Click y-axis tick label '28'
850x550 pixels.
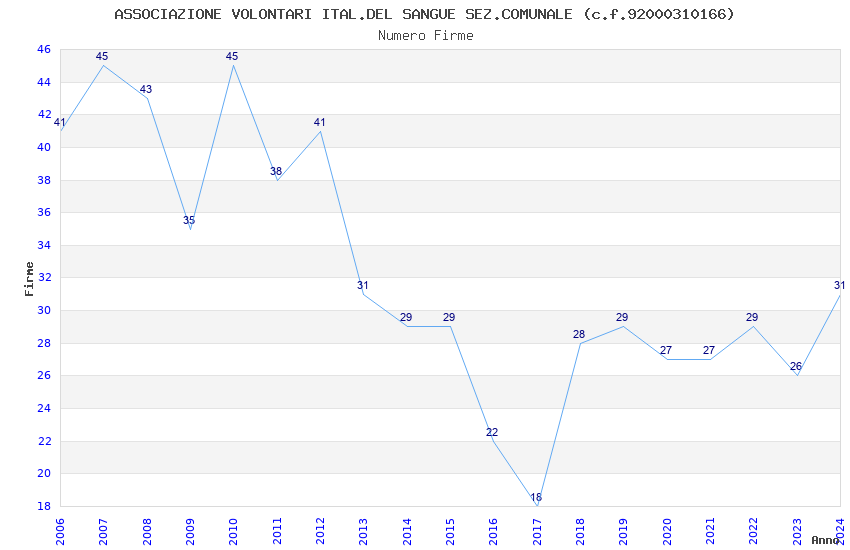click(x=44, y=343)
